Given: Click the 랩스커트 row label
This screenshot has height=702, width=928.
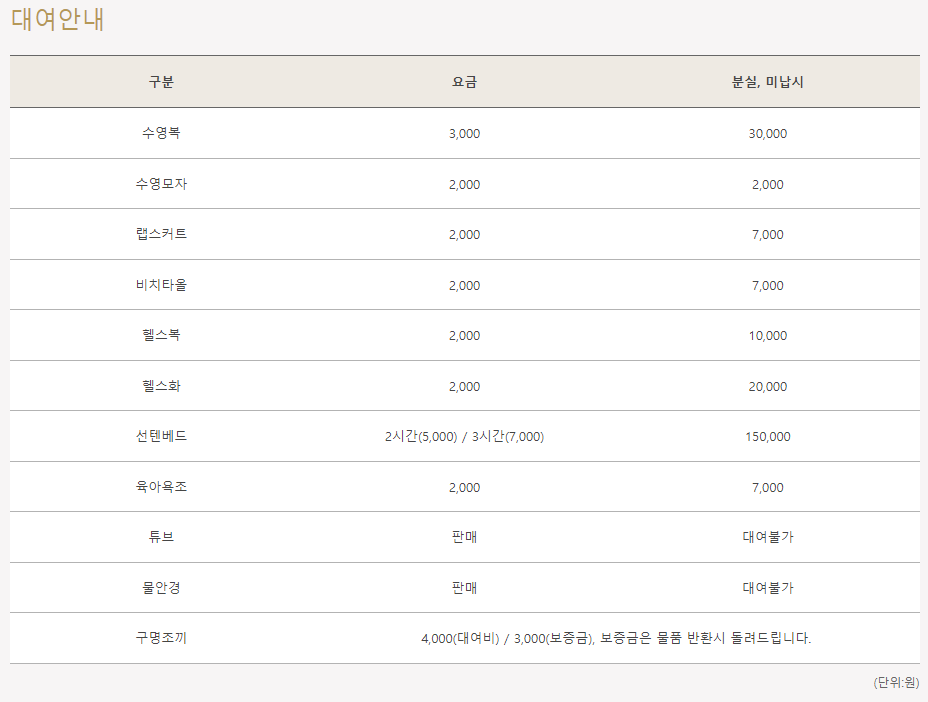Looking at the screenshot, I should pos(161,234).
